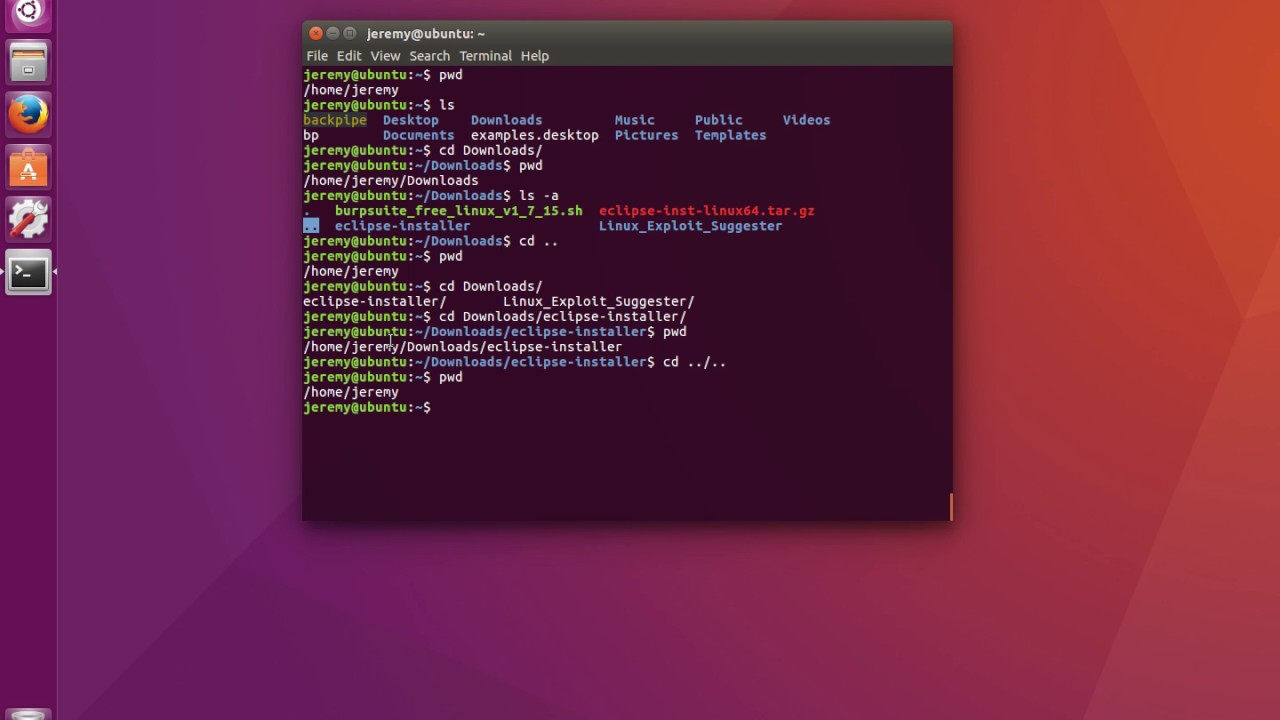Launch the Files manager from the dock
Viewport: 1280px width, 720px height.
(x=28, y=62)
